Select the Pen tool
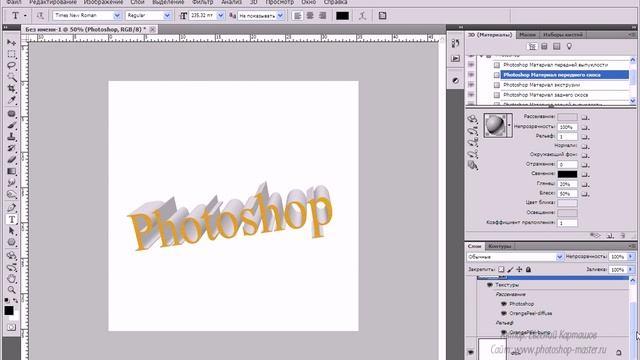The width and height of the screenshot is (640, 360). pyautogui.click(x=11, y=208)
